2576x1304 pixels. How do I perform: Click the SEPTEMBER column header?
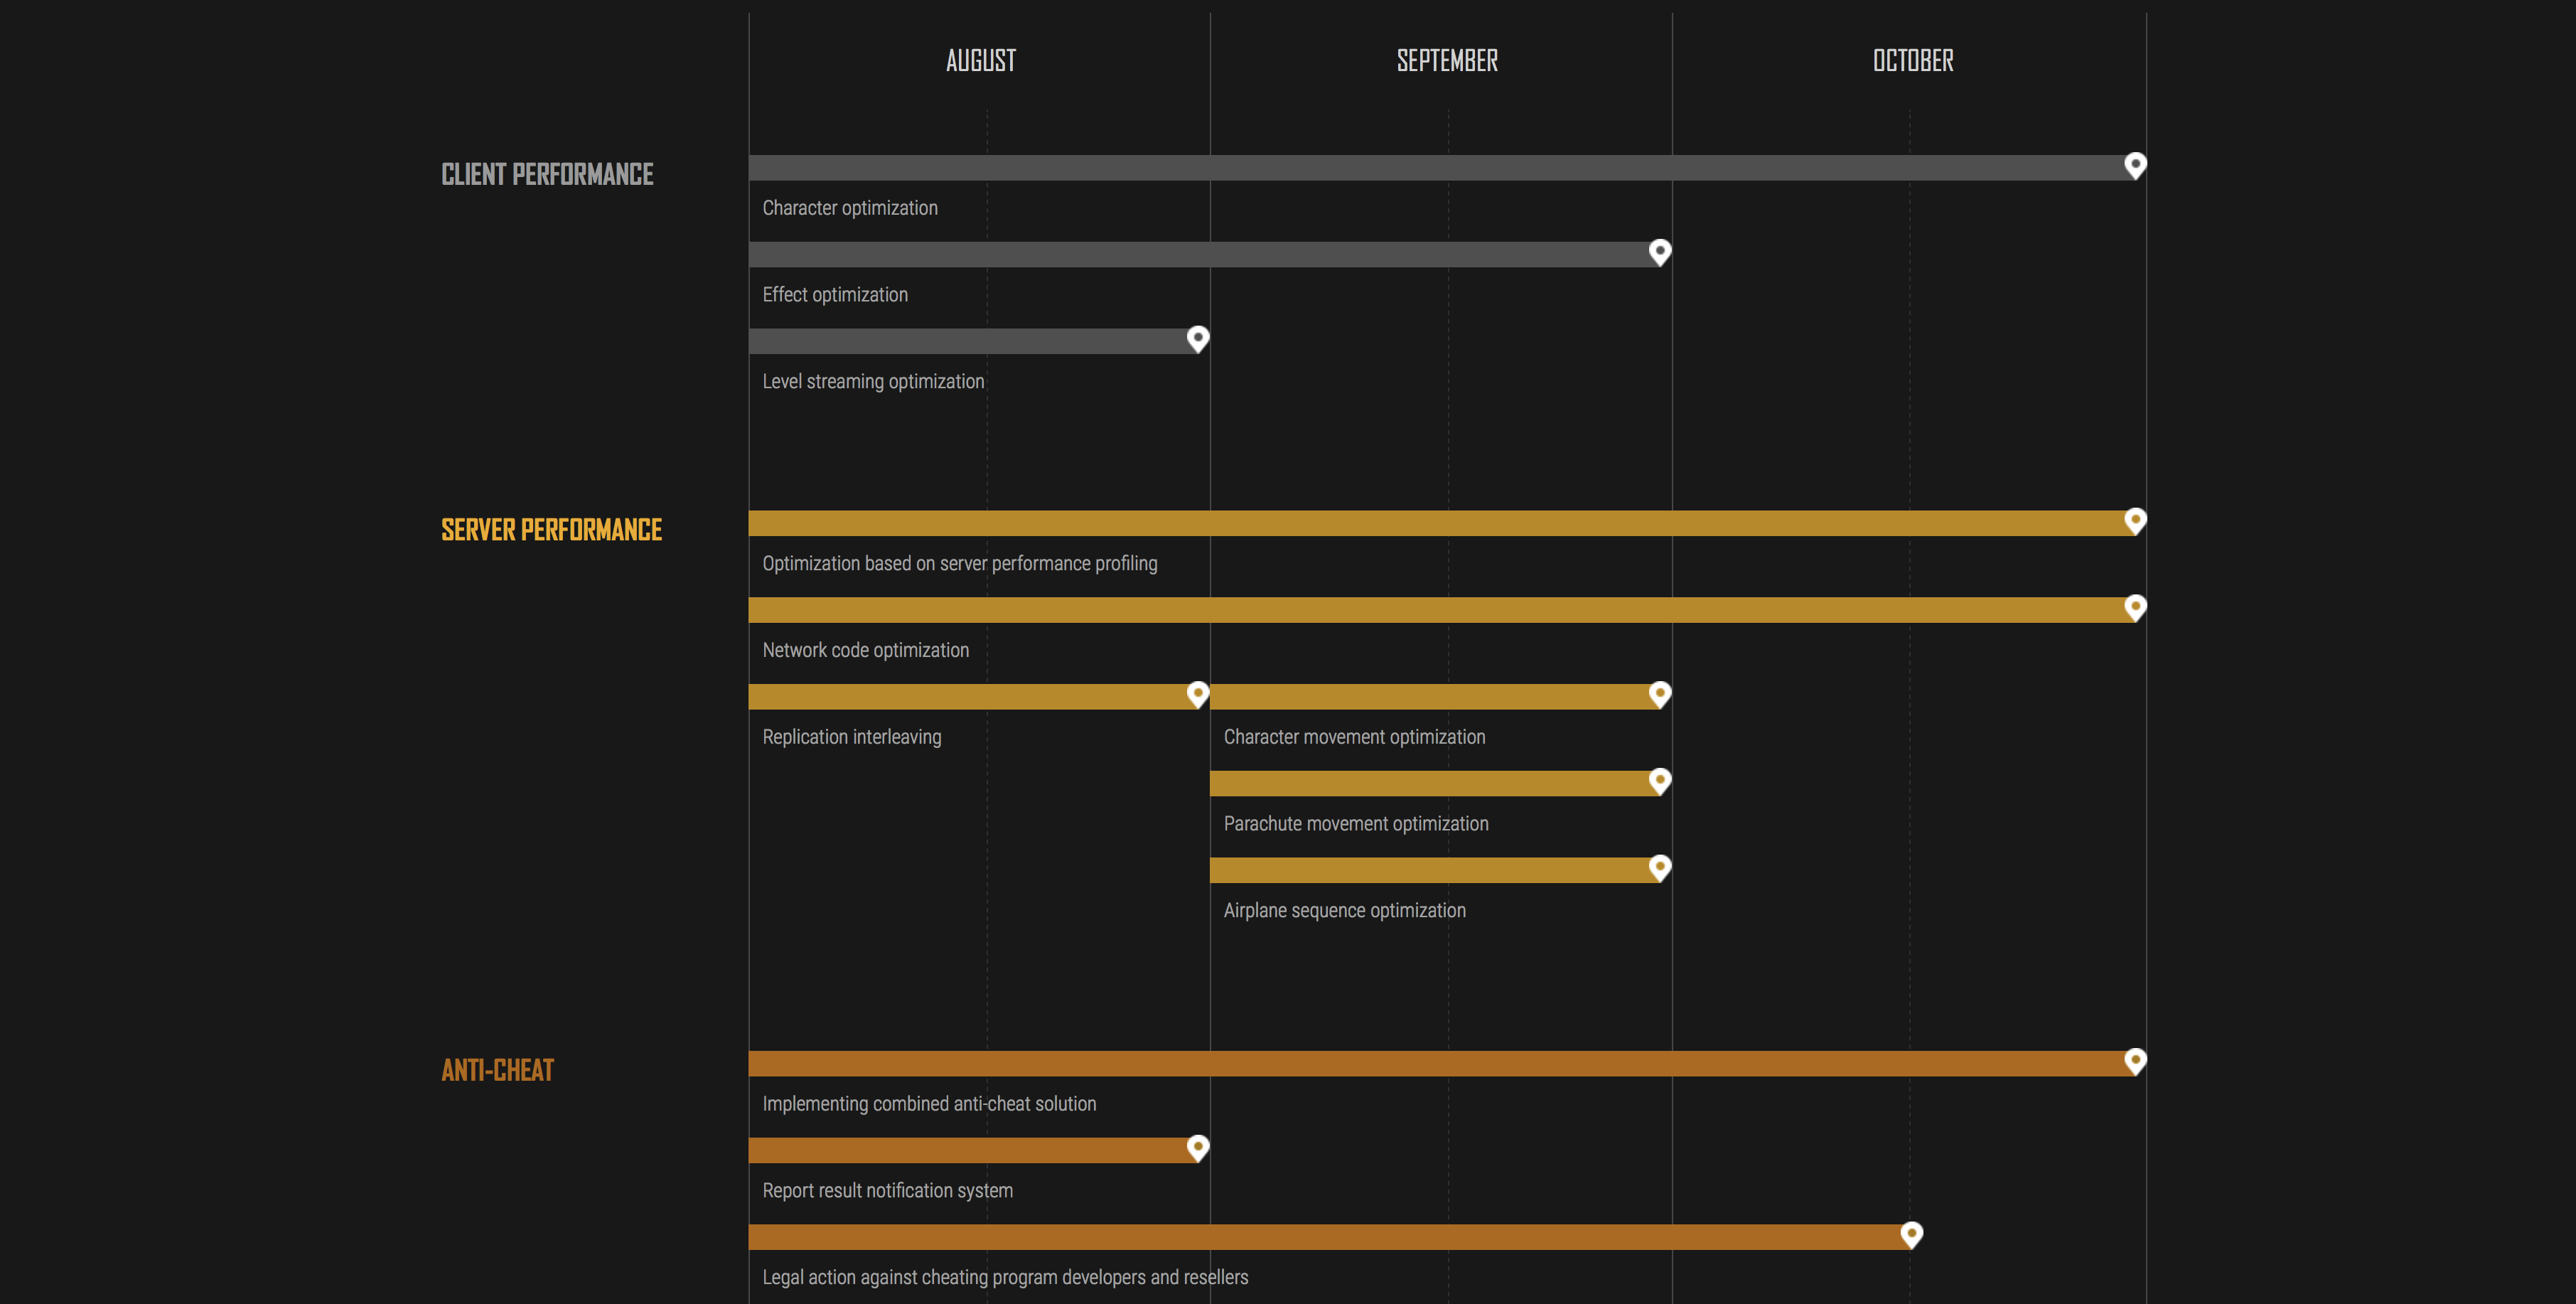1447,61
